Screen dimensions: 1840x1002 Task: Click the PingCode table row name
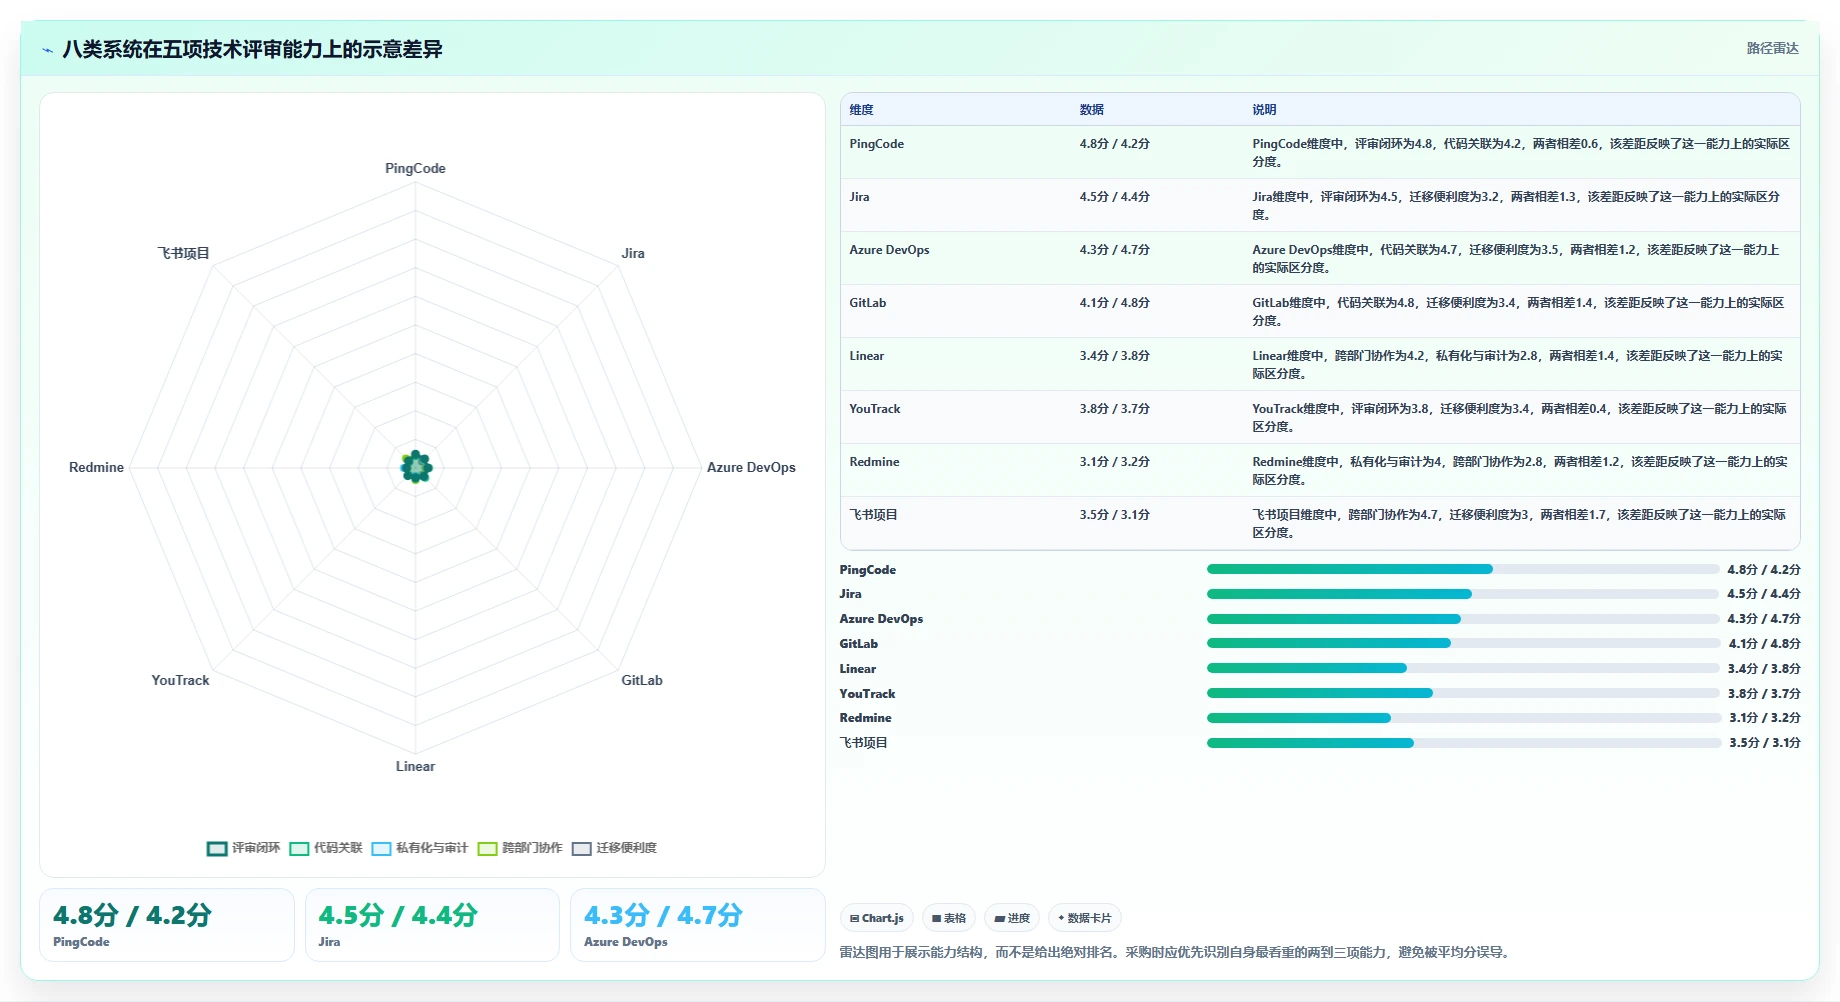click(x=877, y=144)
